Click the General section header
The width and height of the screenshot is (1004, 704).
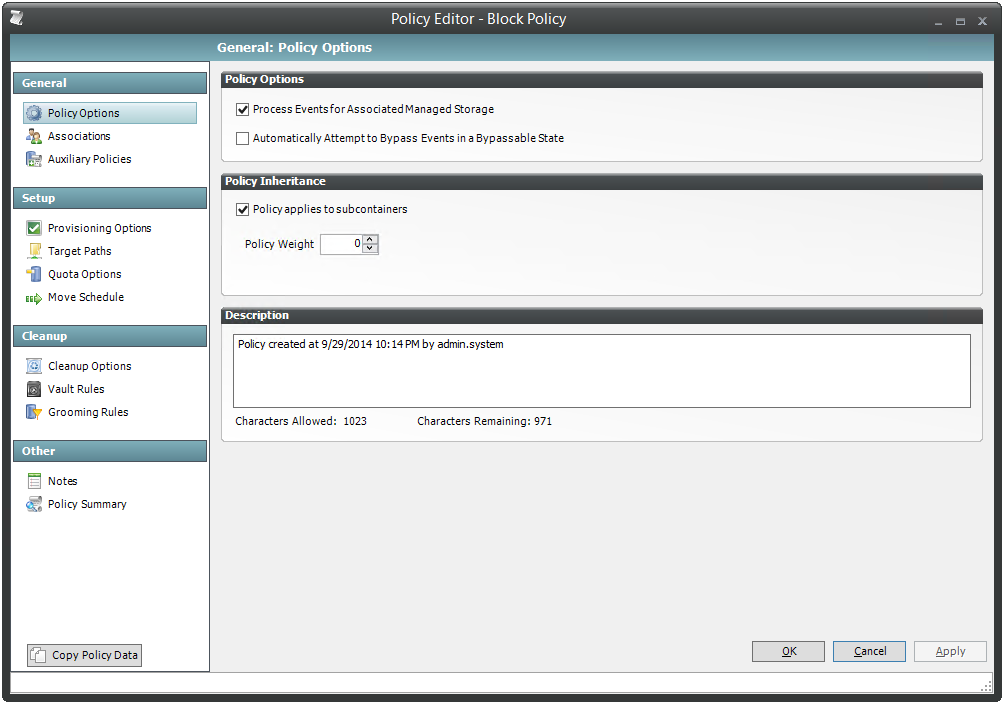[x=110, y=83]
